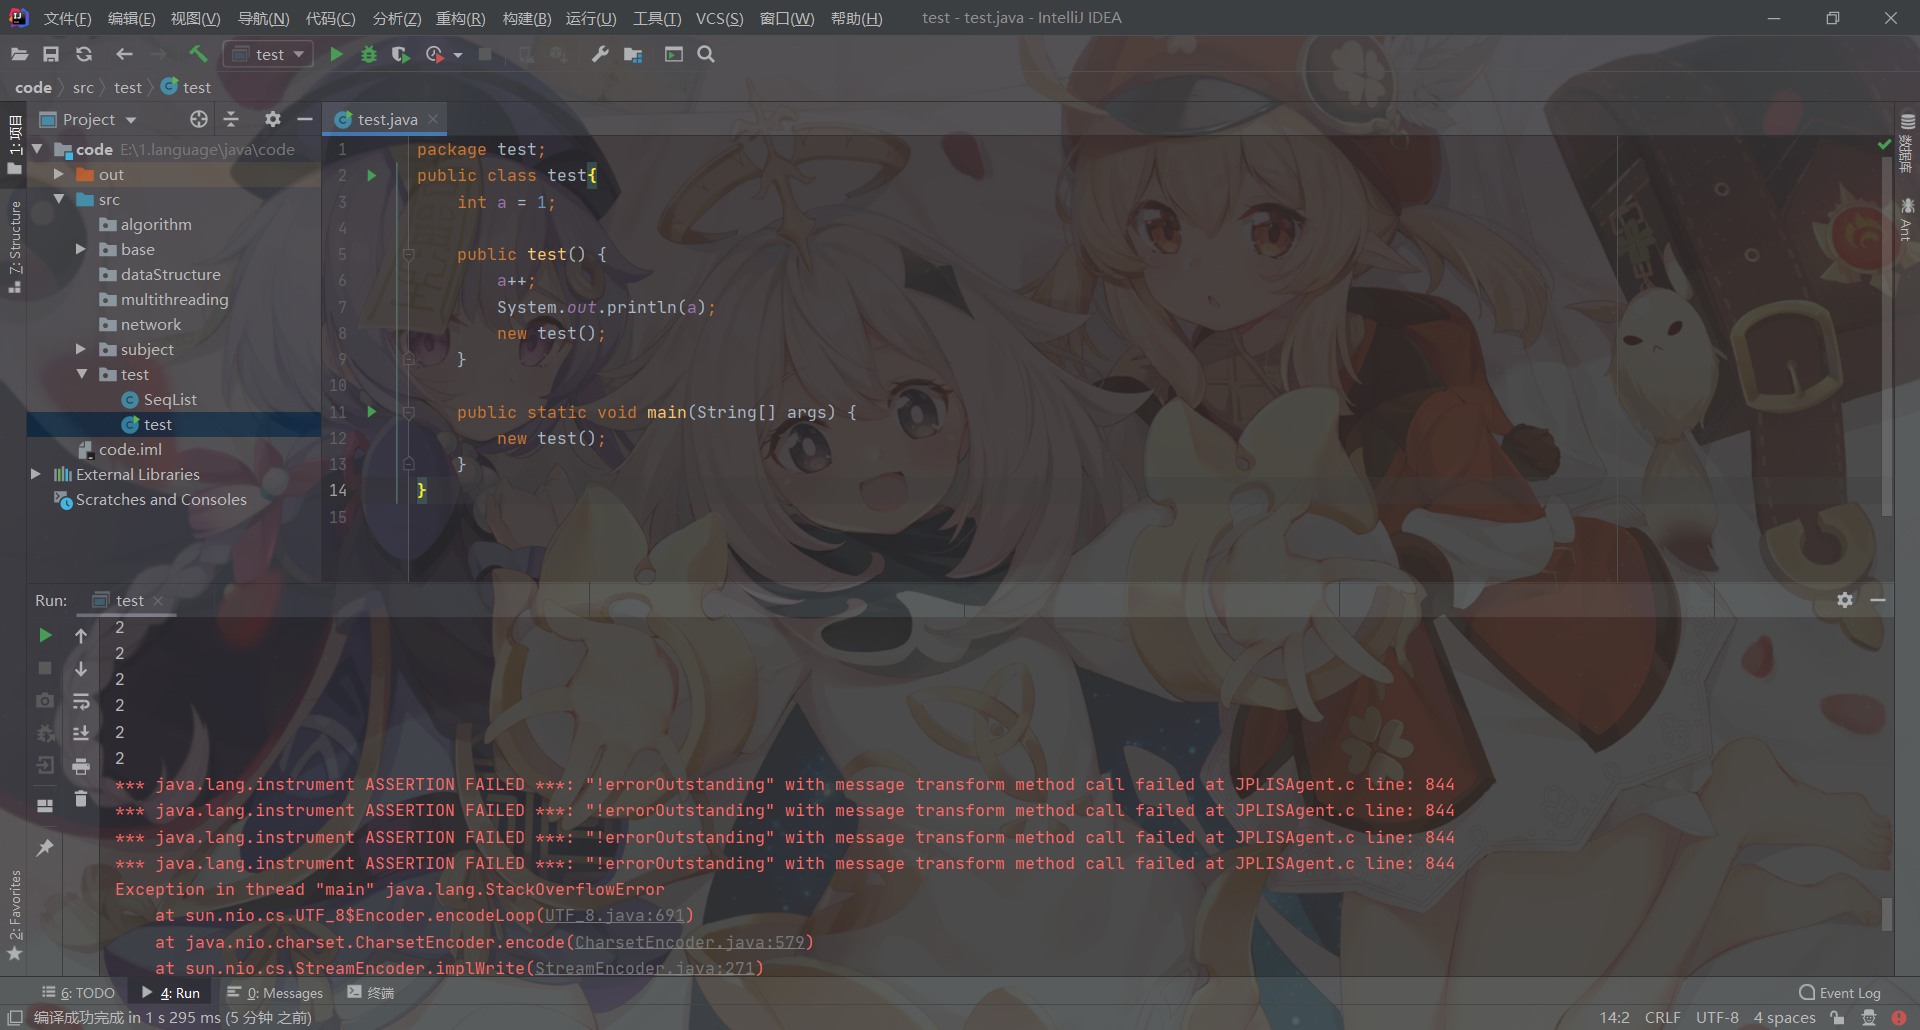Open UTF_8.java:691 stack trace link
This screenshot has width=1920, height=1030.
(615, 915)
